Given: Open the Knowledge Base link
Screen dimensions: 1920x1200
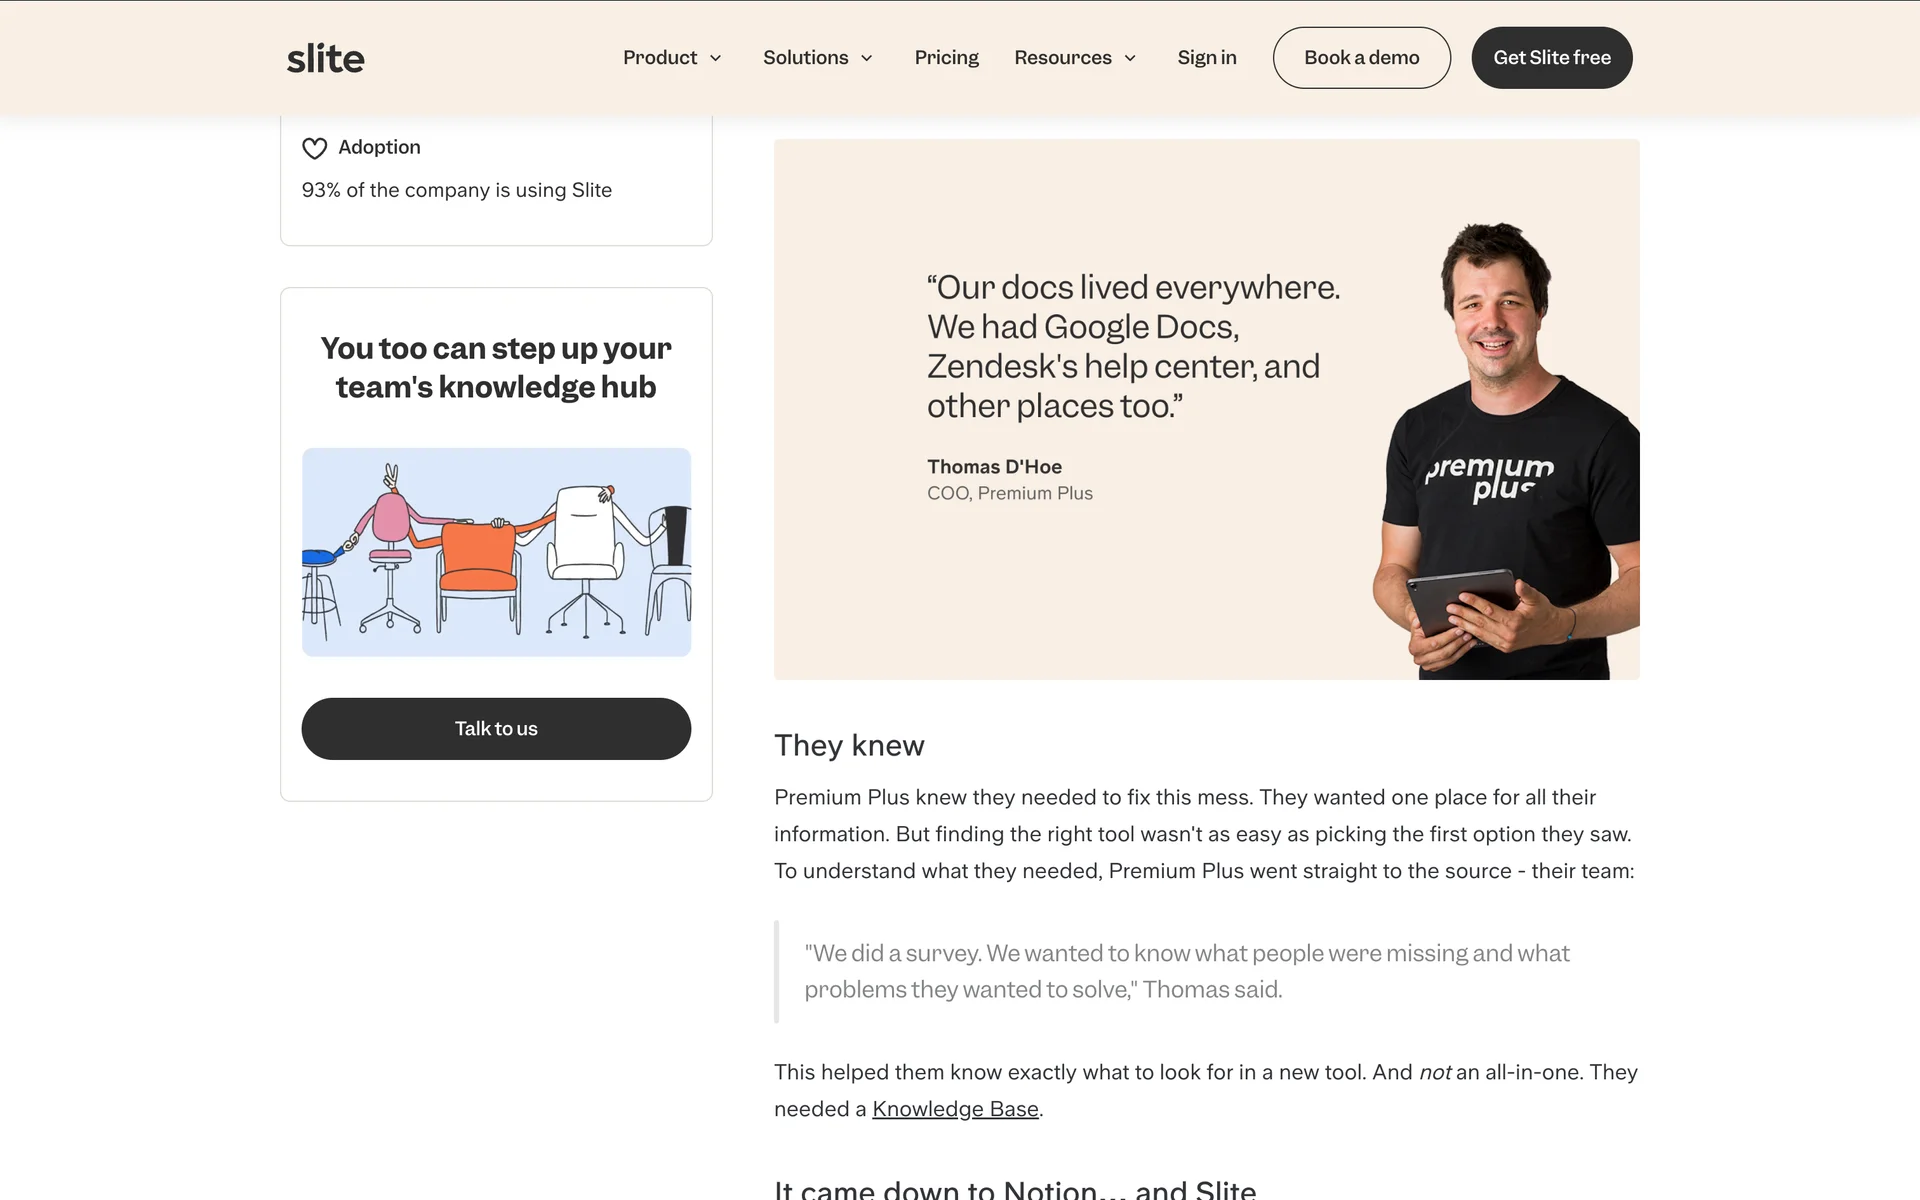Looking at the screenshot, I should [x=955, y=1109].
